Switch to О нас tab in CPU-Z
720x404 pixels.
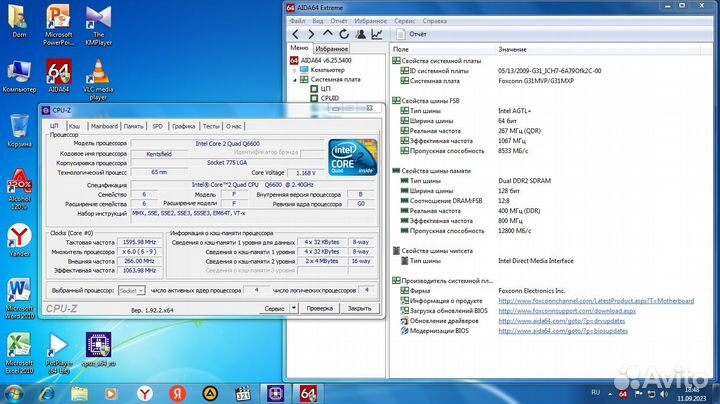tap(233, 126)
